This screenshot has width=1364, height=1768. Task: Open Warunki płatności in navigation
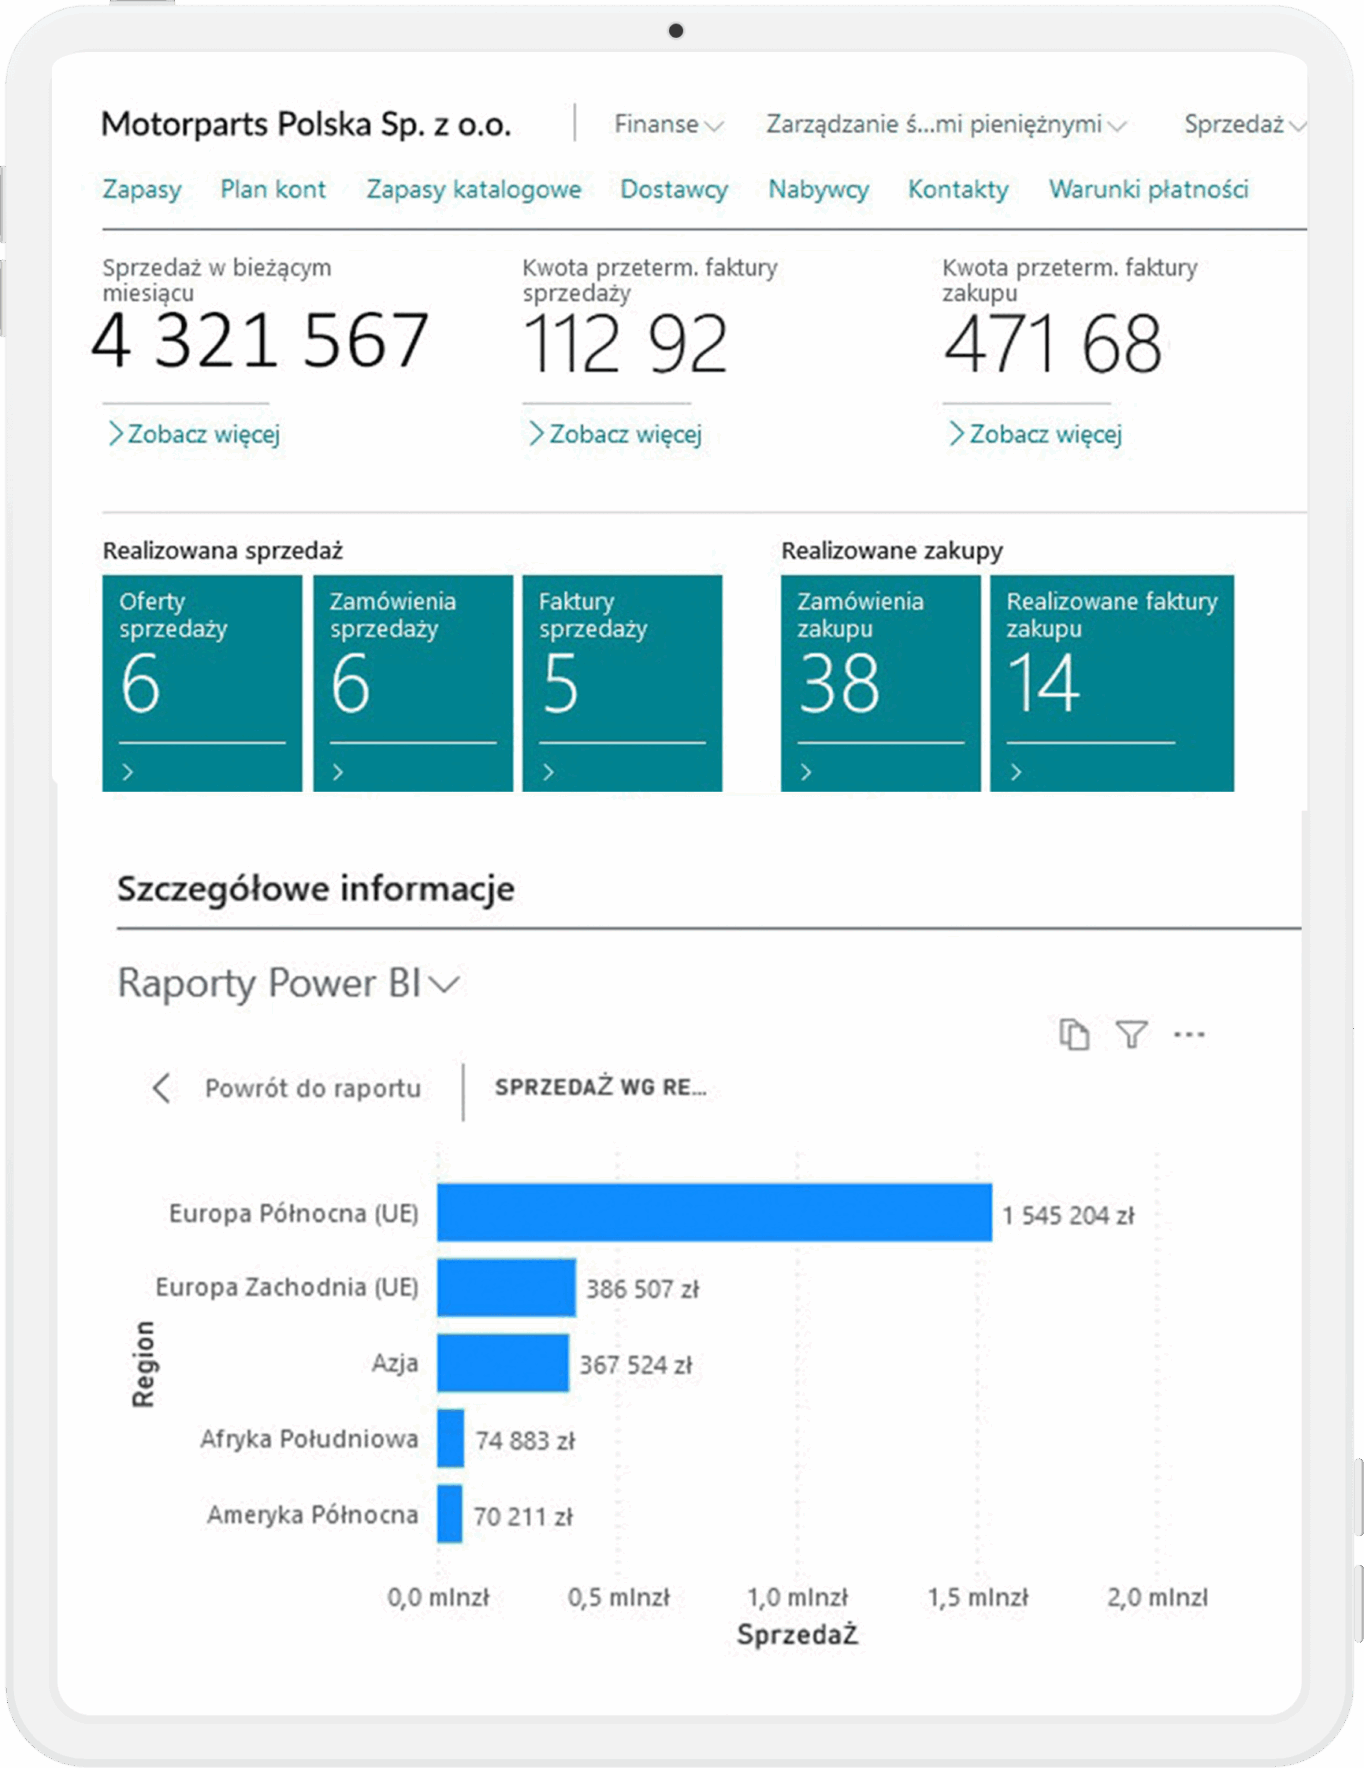point(1148,189)
